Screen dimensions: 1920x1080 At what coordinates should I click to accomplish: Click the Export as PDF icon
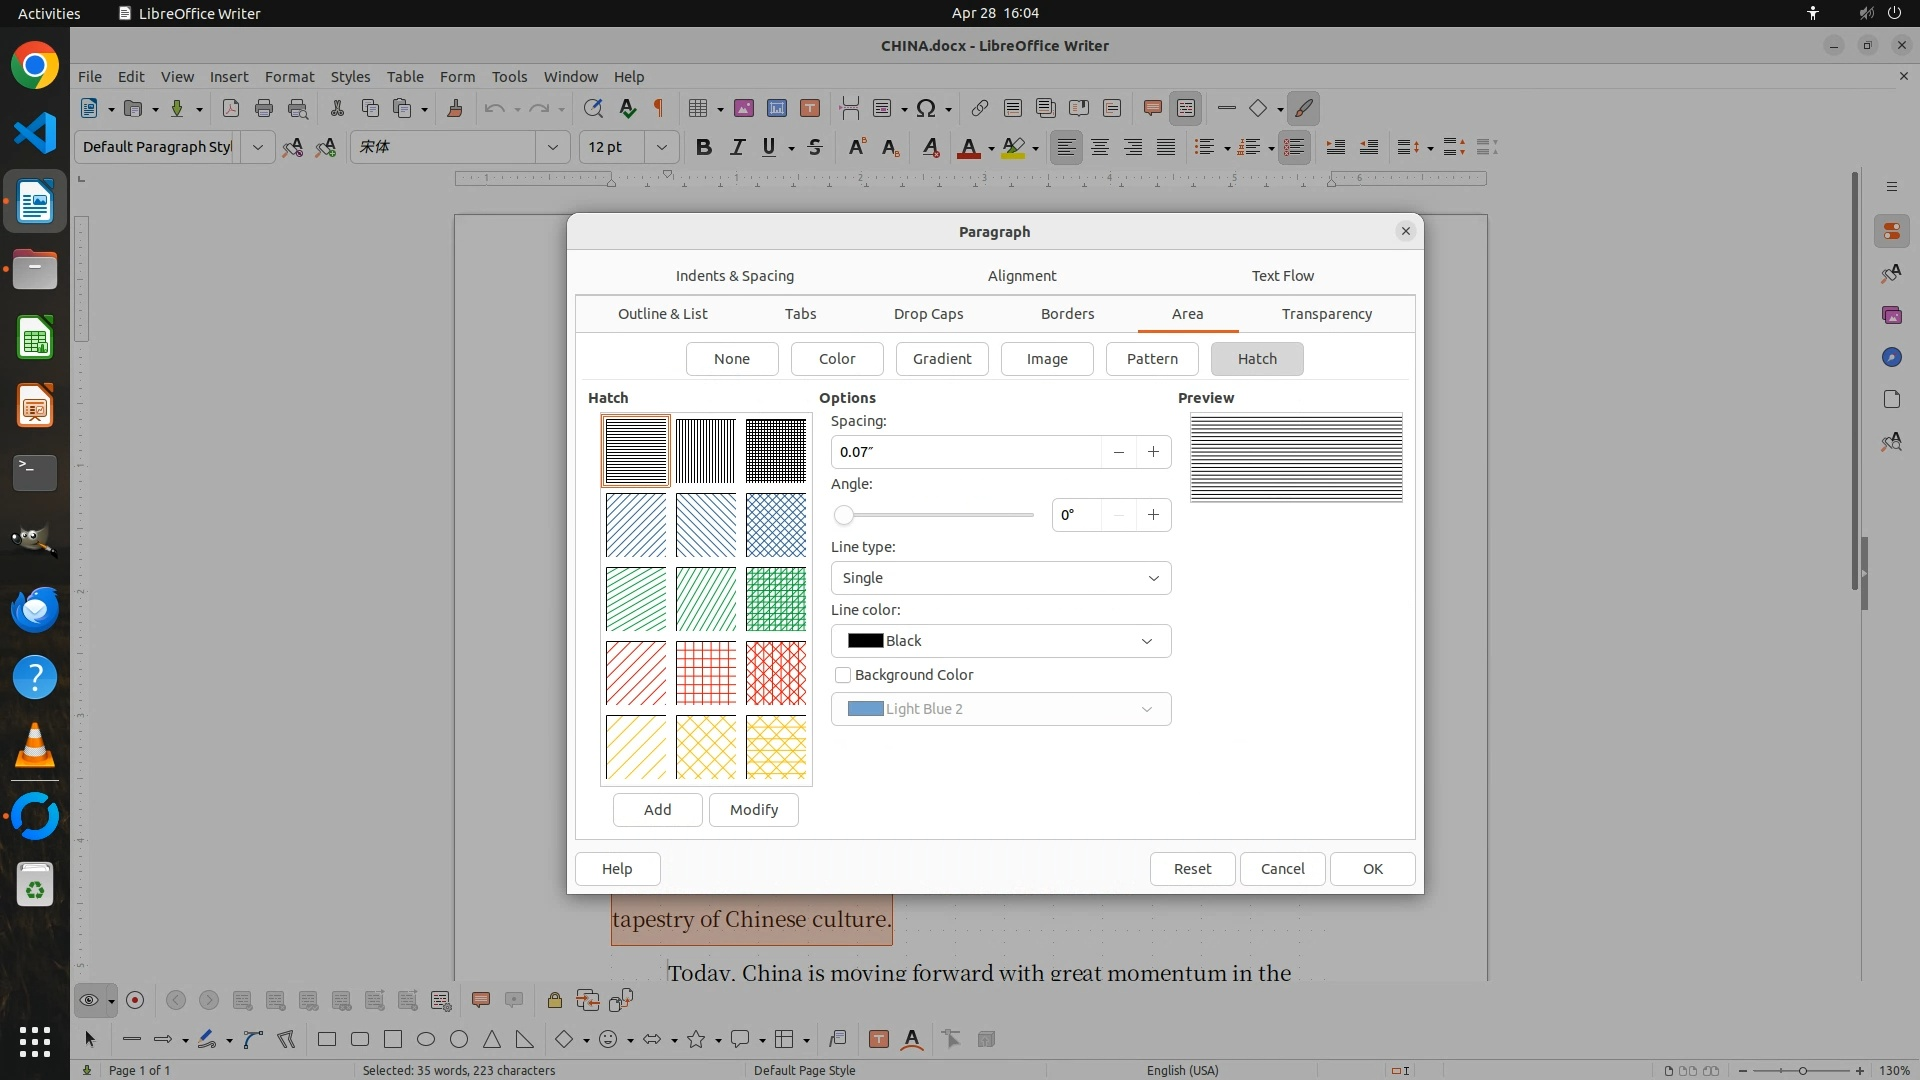click(231, 108)
